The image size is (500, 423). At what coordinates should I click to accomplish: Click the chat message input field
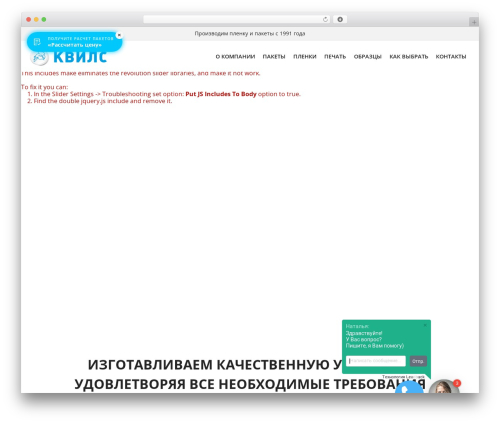[x=376, y=361]
